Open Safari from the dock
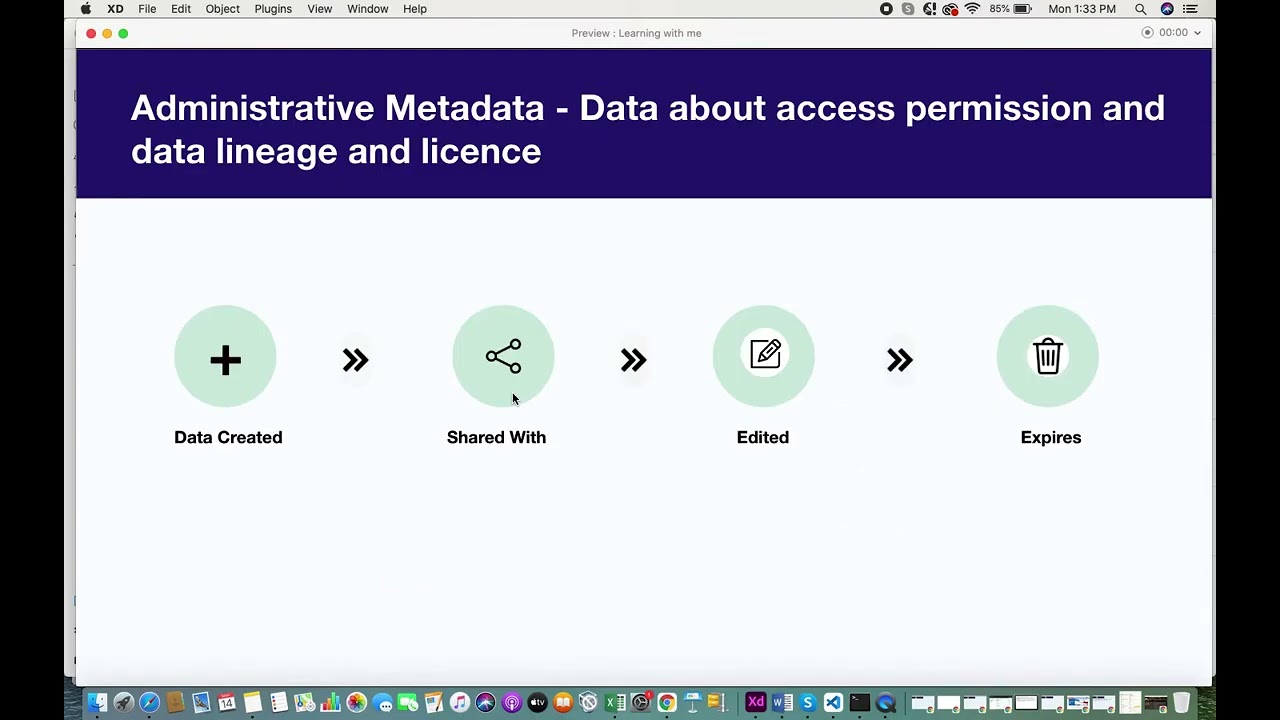The height and width of the screenshot is (720, 1280). [x=150, y=703]
